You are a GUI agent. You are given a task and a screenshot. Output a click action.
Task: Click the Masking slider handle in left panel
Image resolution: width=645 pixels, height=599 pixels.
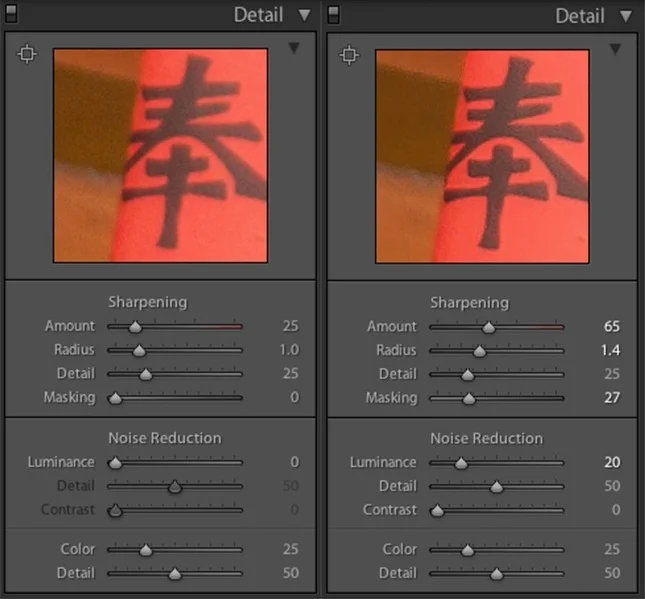click(116, 398)
